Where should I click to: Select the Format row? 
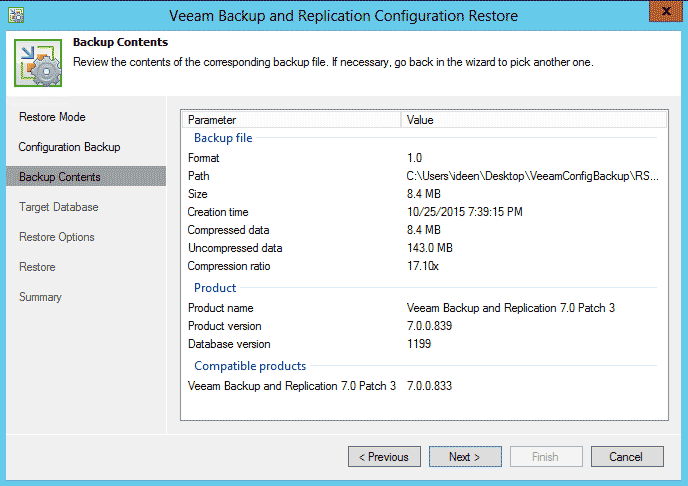424,158
